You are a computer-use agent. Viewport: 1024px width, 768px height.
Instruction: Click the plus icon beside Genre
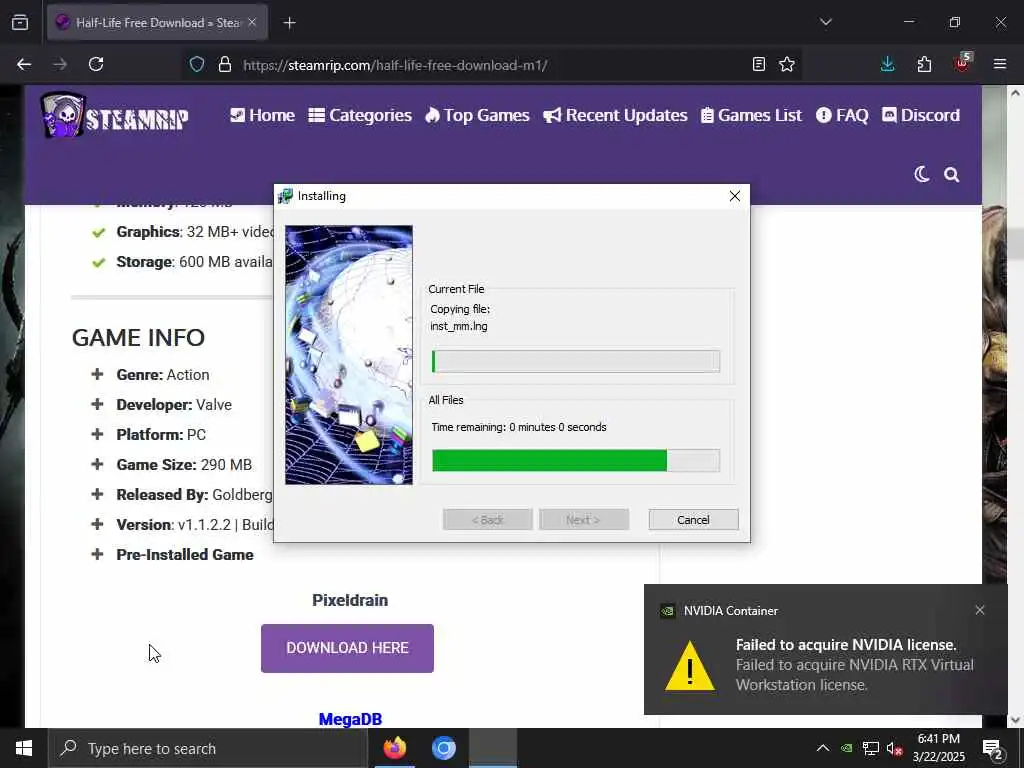(x=97, y=374)
